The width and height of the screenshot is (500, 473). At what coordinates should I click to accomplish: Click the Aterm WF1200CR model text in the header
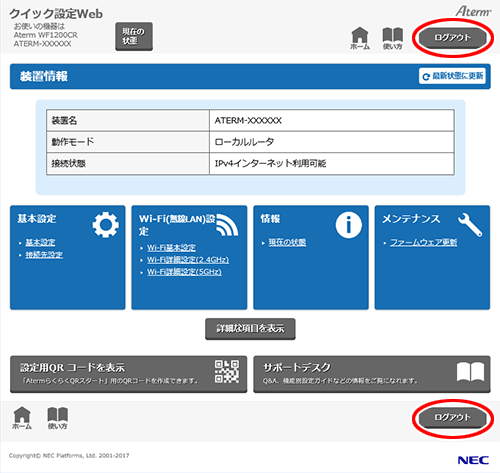(46, 35)
